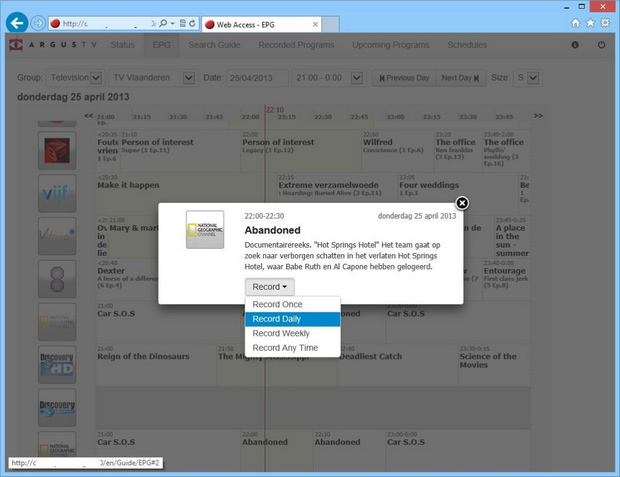The image size is (620, 477).
Task: Click the Date field showing 25/04/2013
Action: click(x=257, y=78)
